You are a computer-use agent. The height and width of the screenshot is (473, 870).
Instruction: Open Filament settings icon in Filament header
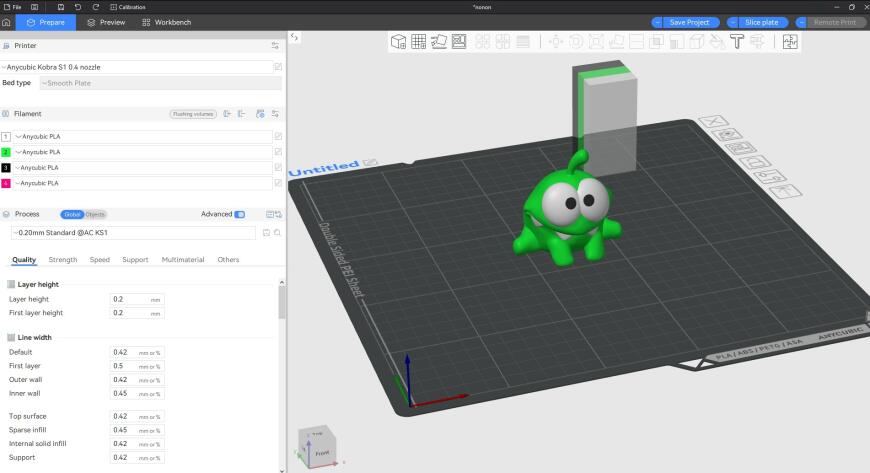tap(275, 114)
